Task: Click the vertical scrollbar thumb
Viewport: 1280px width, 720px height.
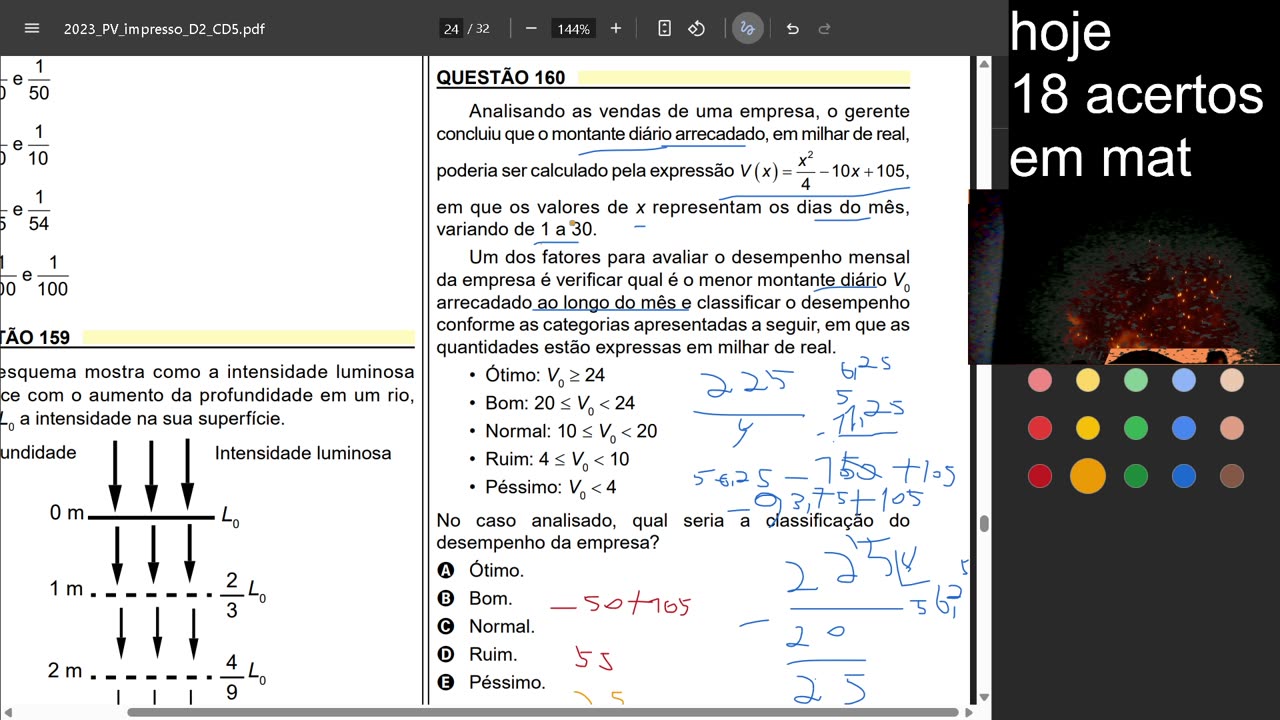Action: [x=984, y=524]
